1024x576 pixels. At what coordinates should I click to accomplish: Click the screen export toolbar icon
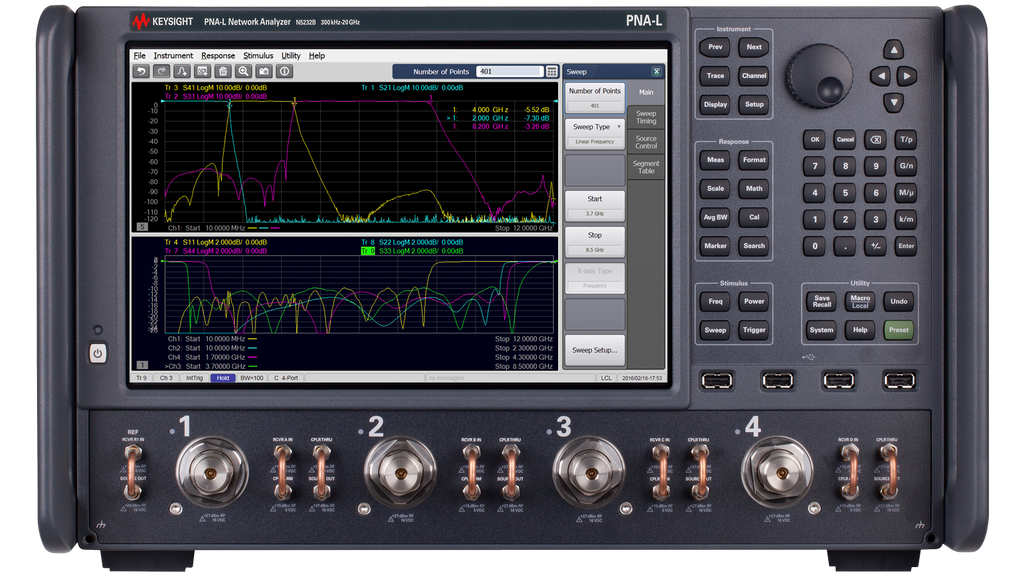(x=202, y=71)
